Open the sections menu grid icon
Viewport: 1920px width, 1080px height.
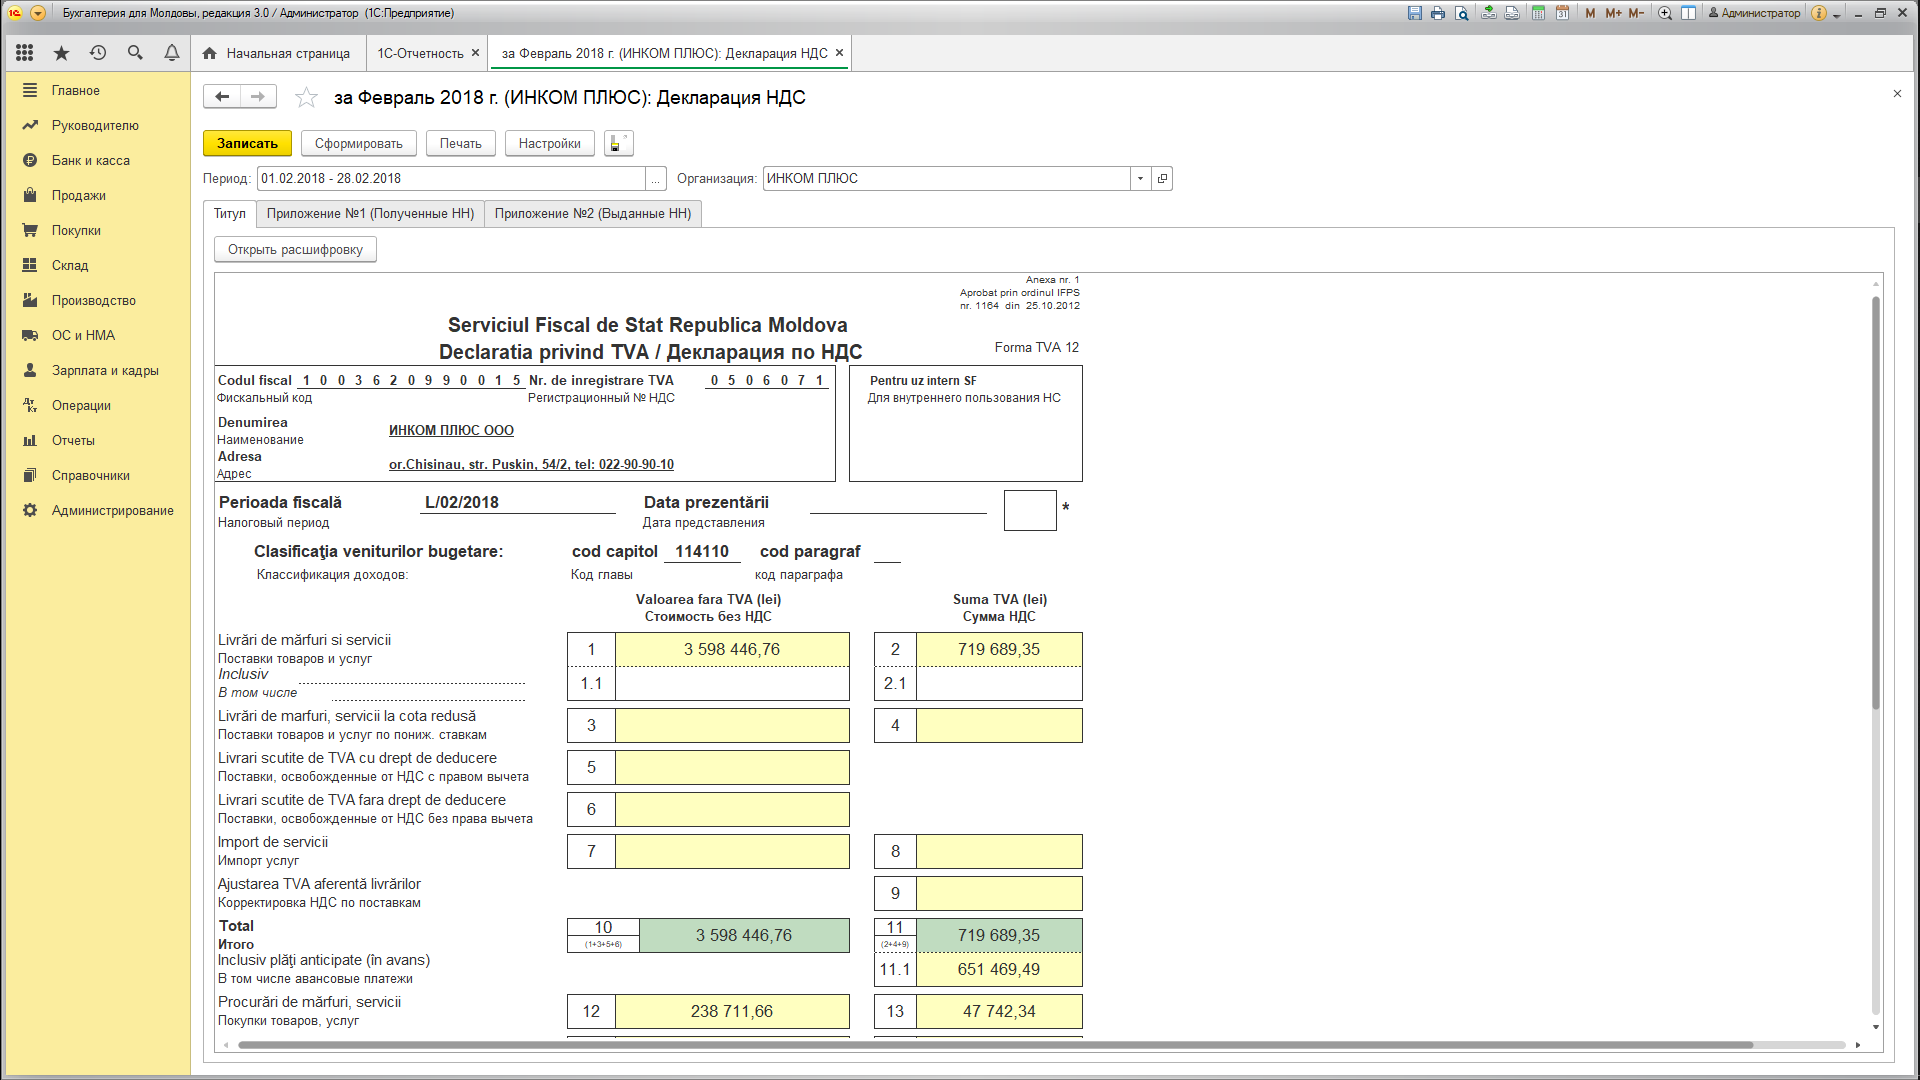click(x=24, y=53)
